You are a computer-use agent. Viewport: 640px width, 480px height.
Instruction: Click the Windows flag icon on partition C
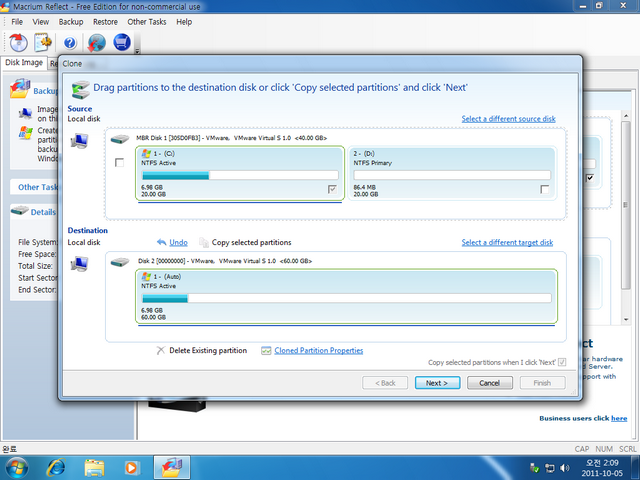pyautogui.click(x=146, y=153)
